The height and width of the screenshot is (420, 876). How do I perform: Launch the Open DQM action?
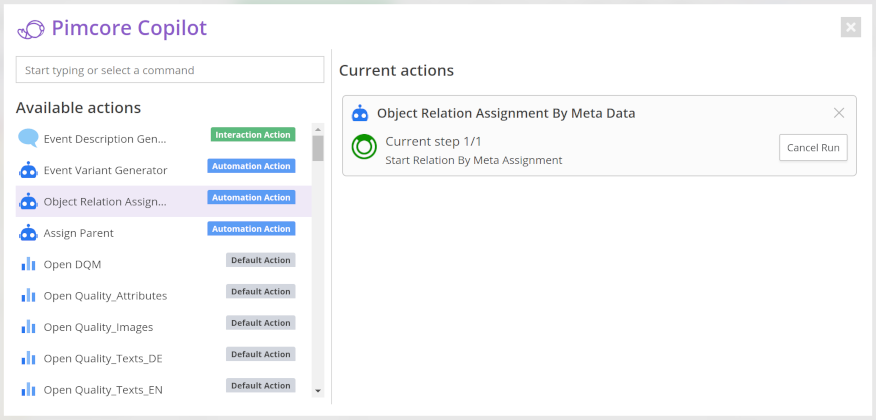pos(164,264)
